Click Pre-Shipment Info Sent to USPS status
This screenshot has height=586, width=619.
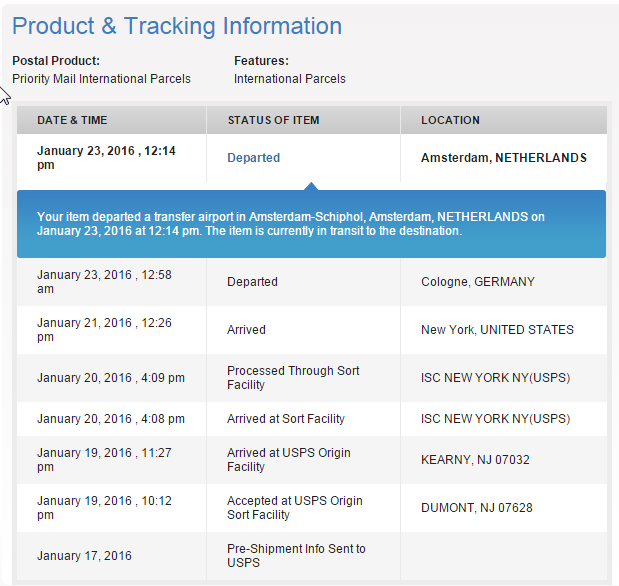pyautogui.click(x=296, y=556)
